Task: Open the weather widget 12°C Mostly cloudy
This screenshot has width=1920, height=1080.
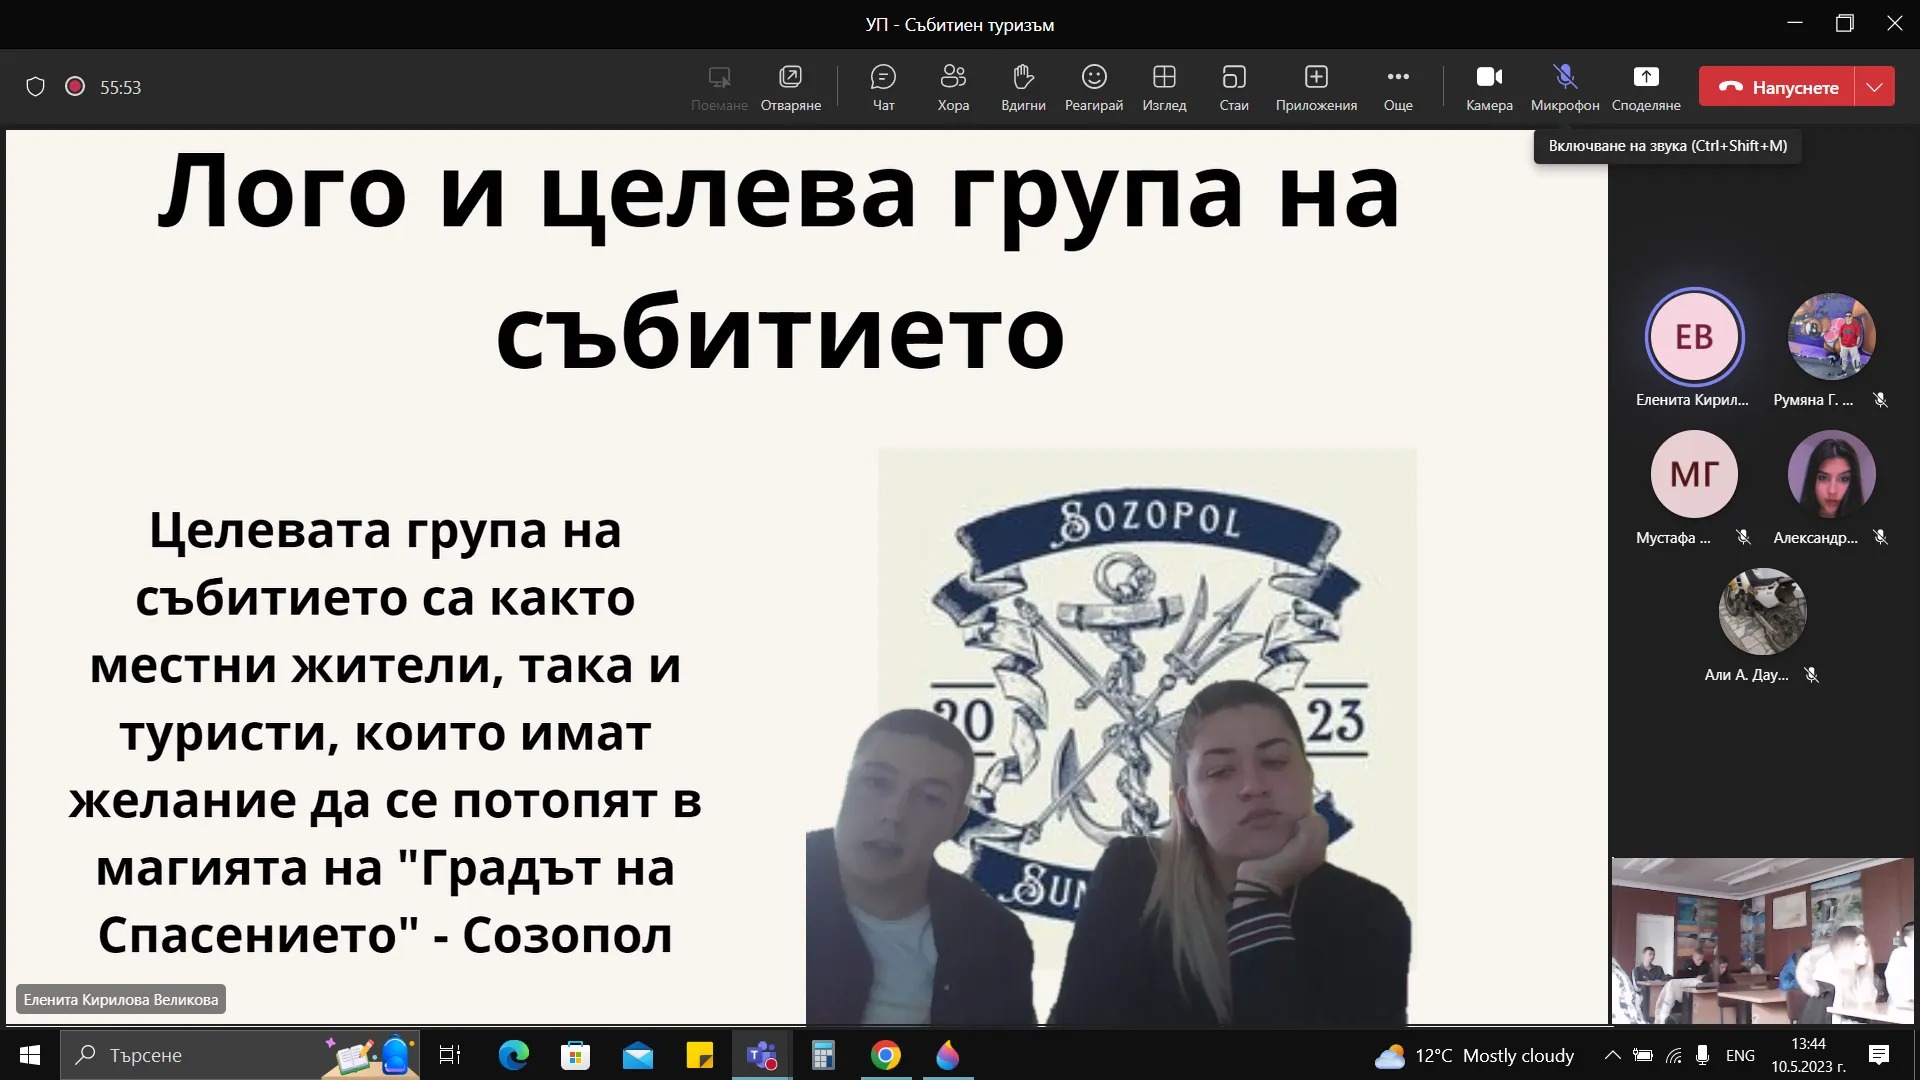Action: (x=1474, y=1055)
